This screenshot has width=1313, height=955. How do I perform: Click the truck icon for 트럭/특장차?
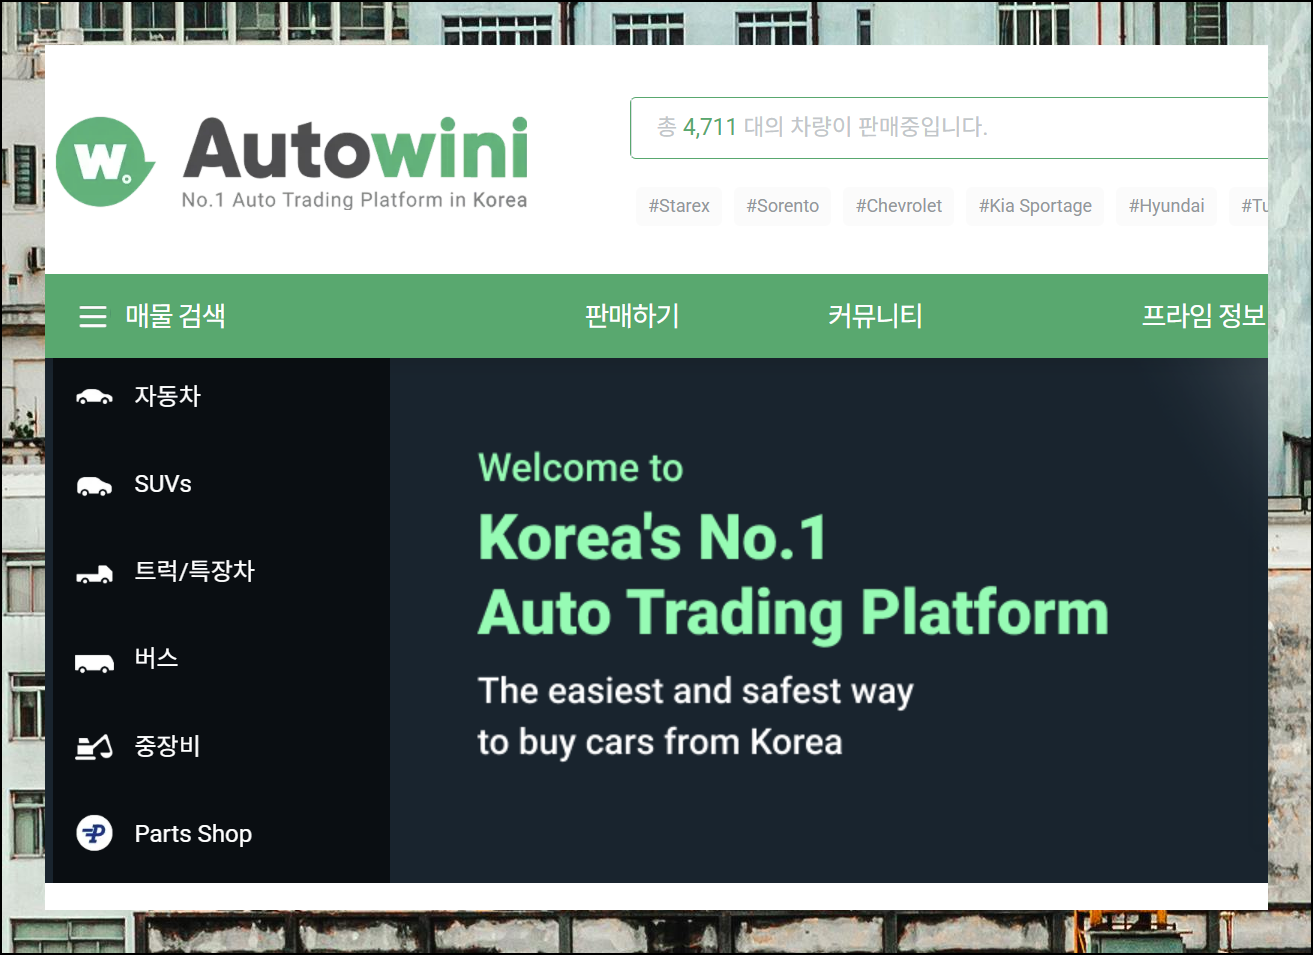point(94,573)
